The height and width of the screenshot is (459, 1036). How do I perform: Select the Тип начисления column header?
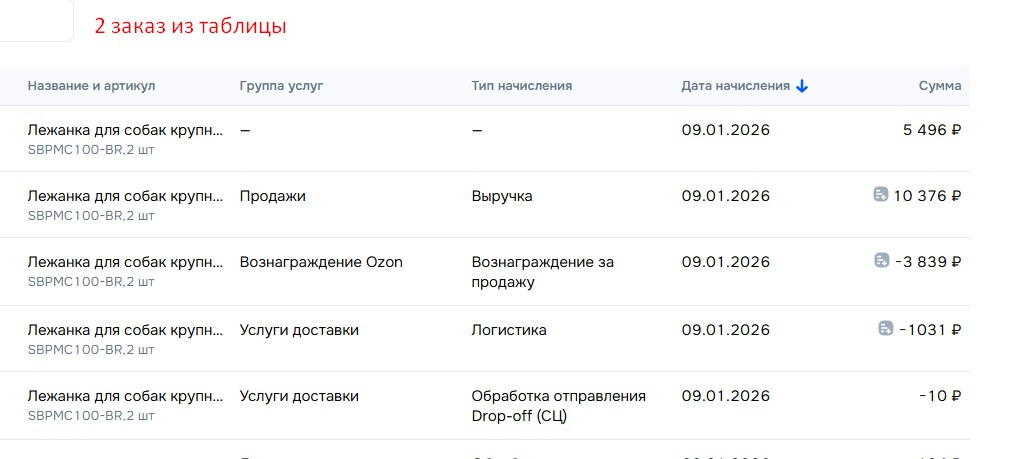point(521,86)
